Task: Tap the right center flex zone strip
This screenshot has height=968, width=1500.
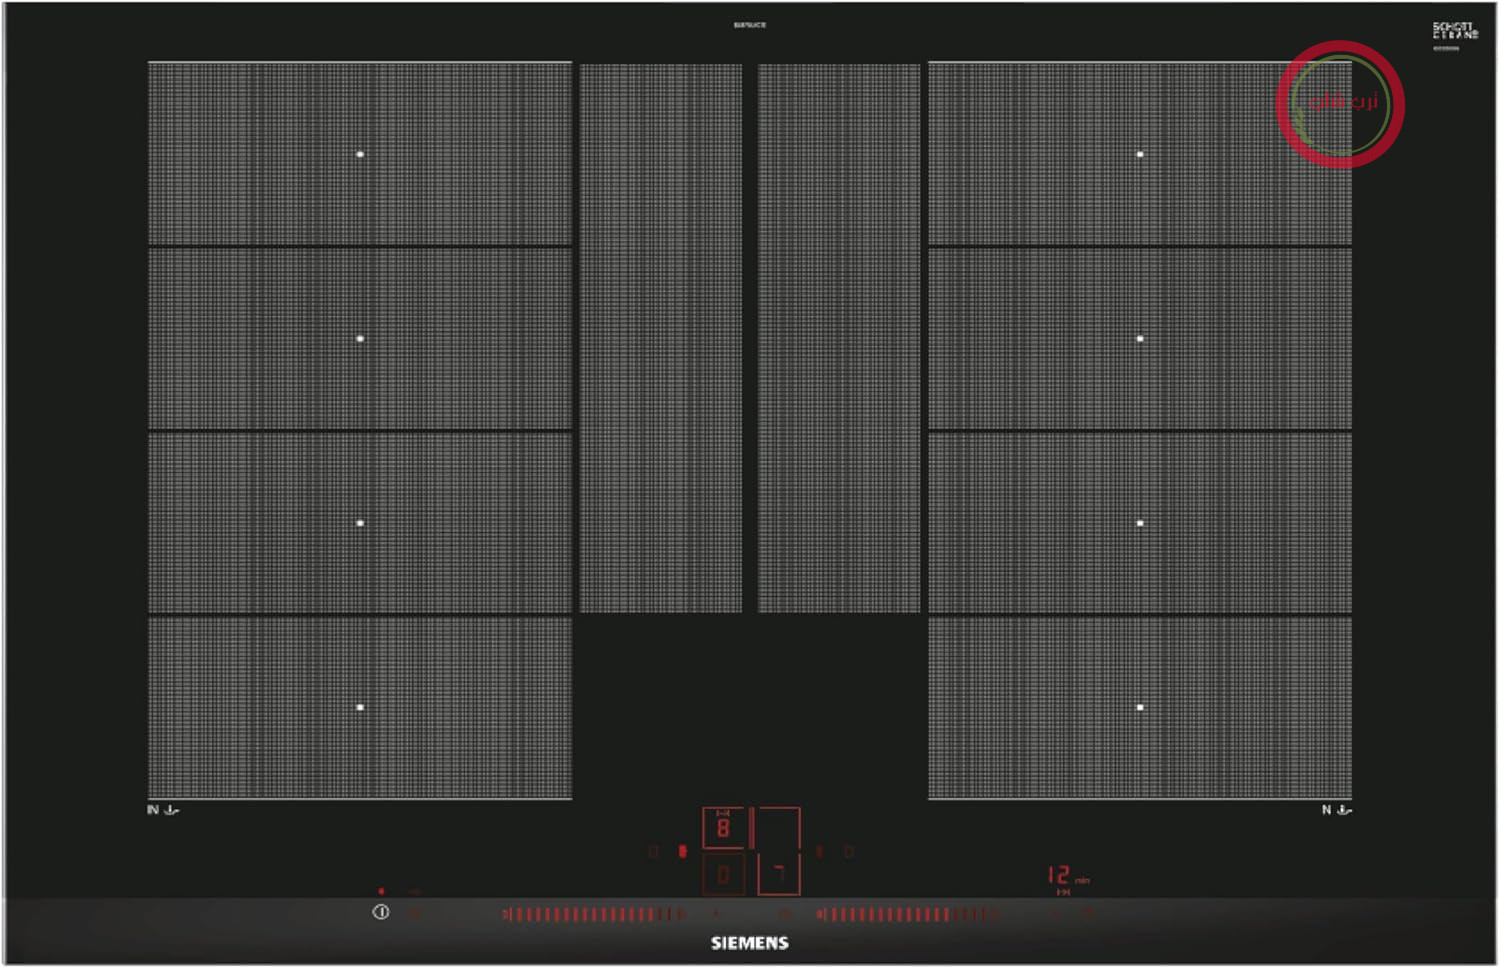Action: 838,338
